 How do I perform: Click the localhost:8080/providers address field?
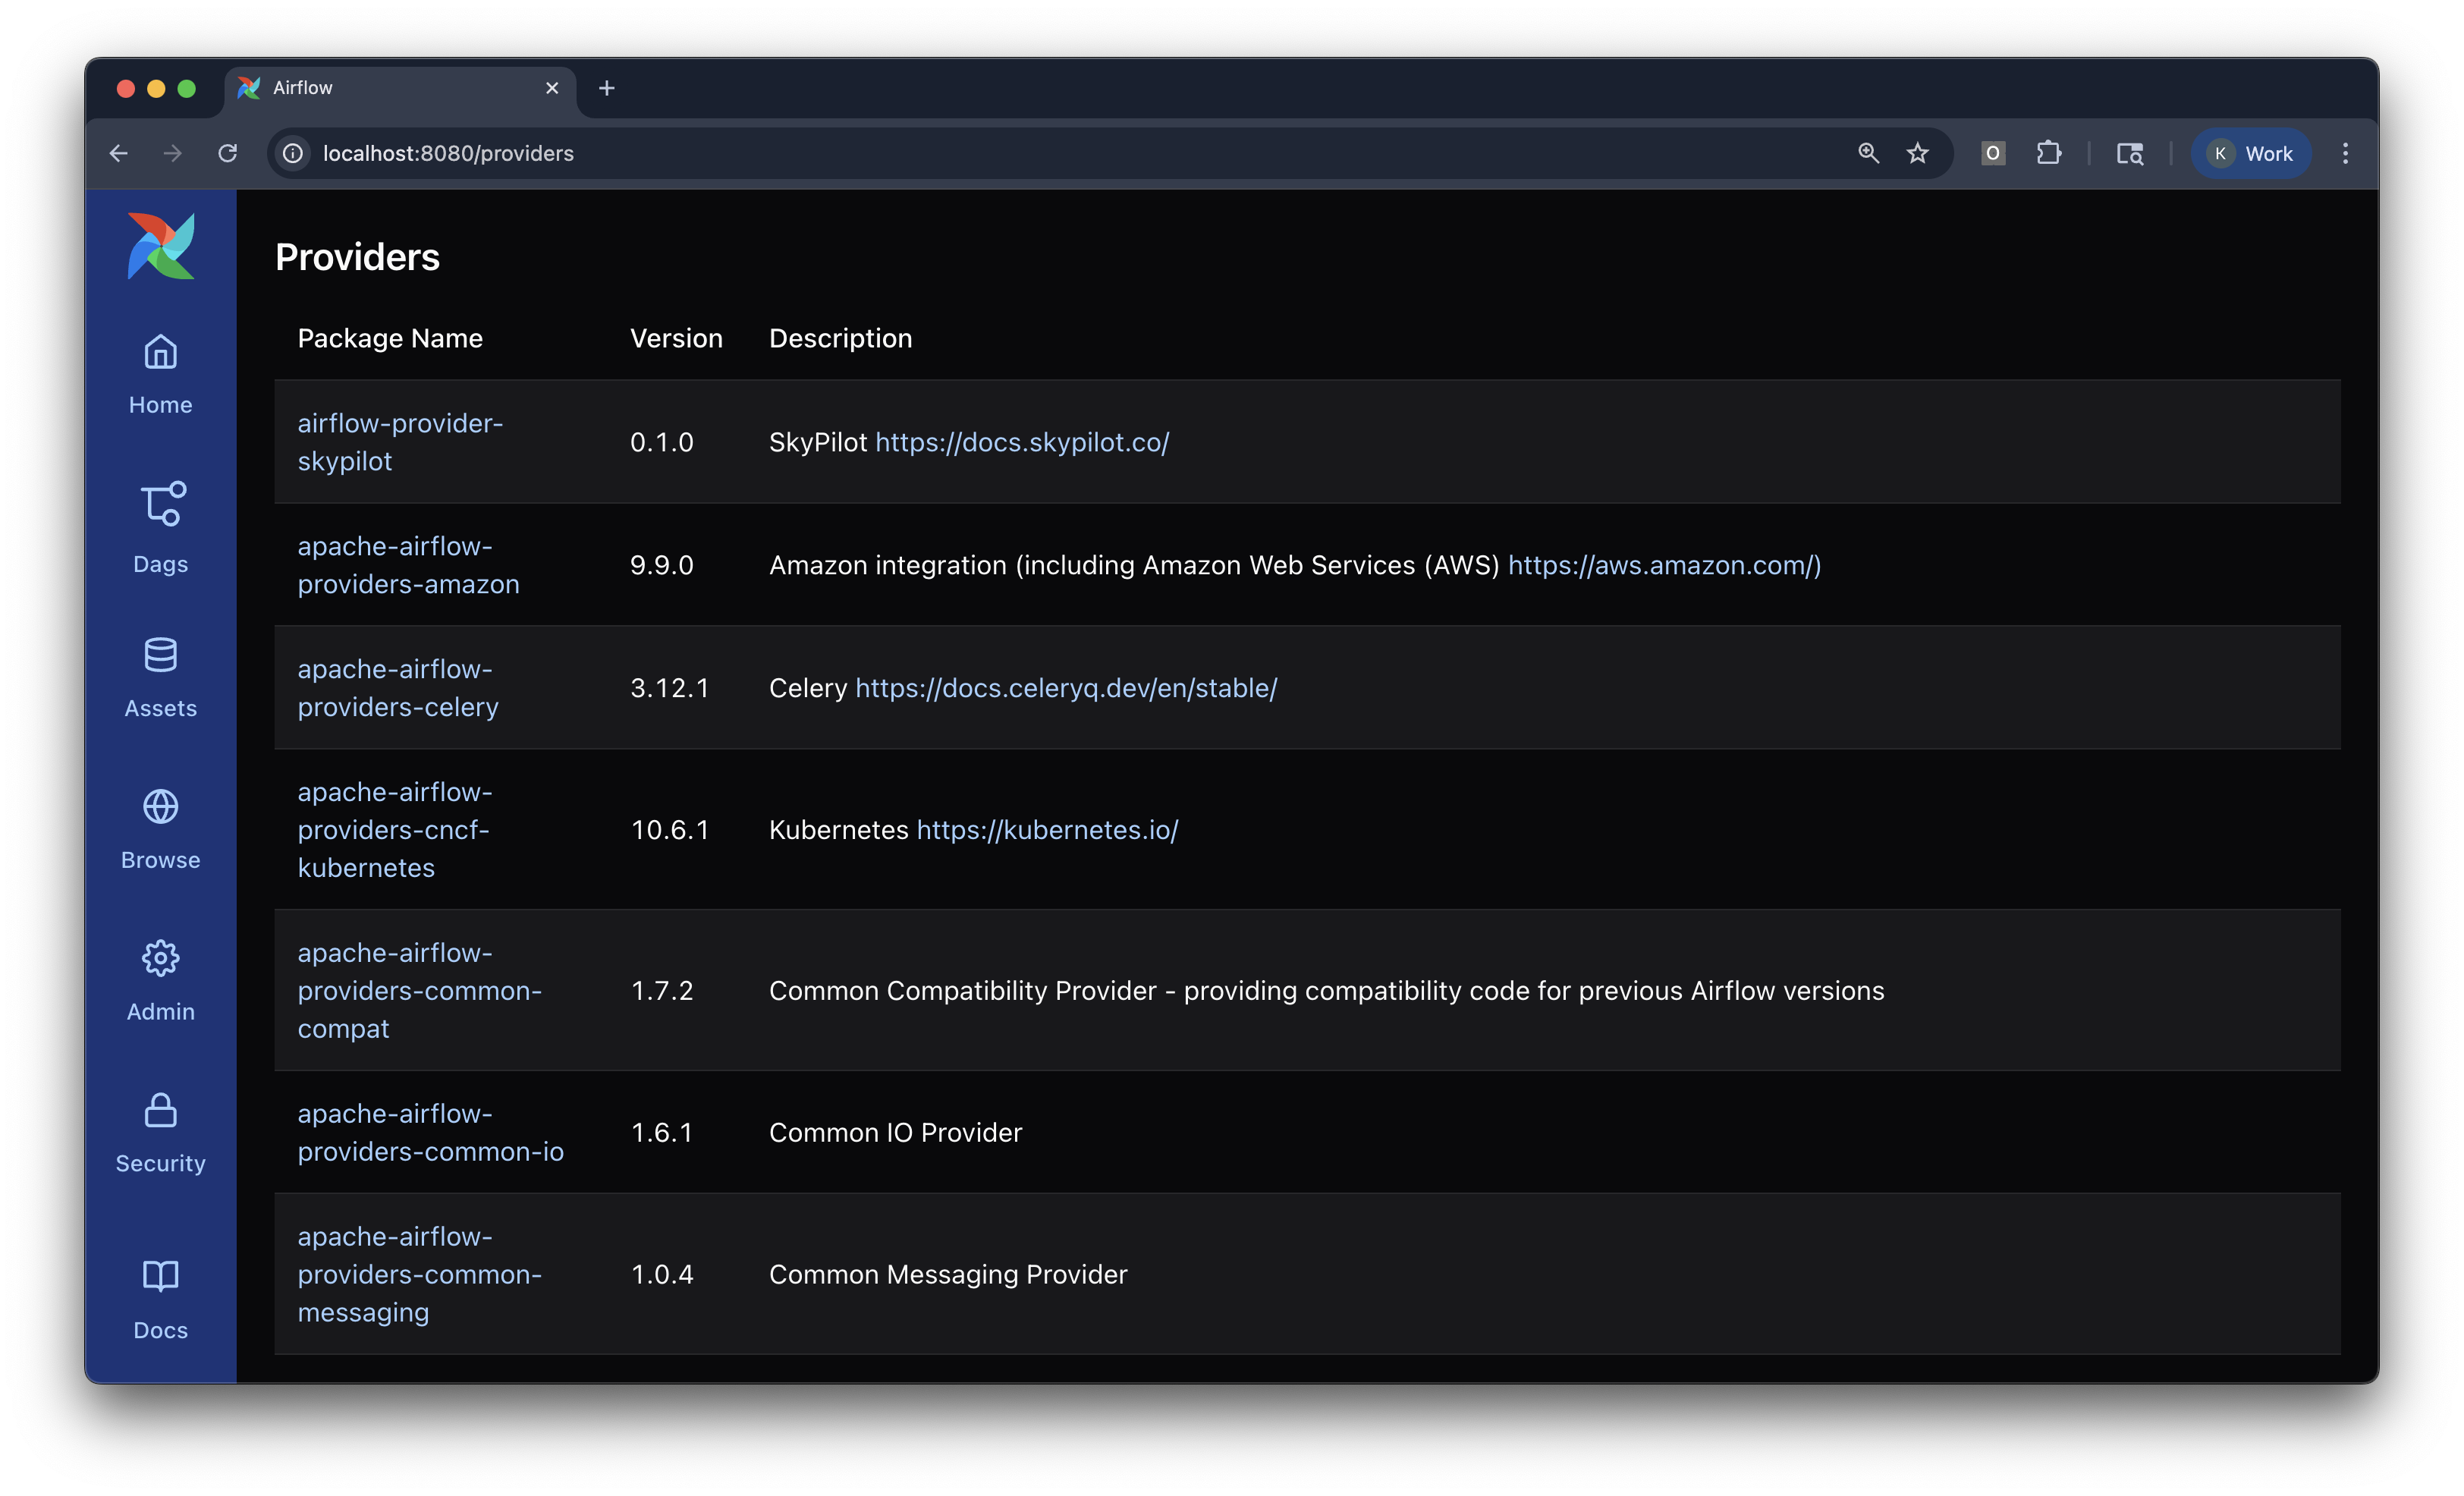447,153
